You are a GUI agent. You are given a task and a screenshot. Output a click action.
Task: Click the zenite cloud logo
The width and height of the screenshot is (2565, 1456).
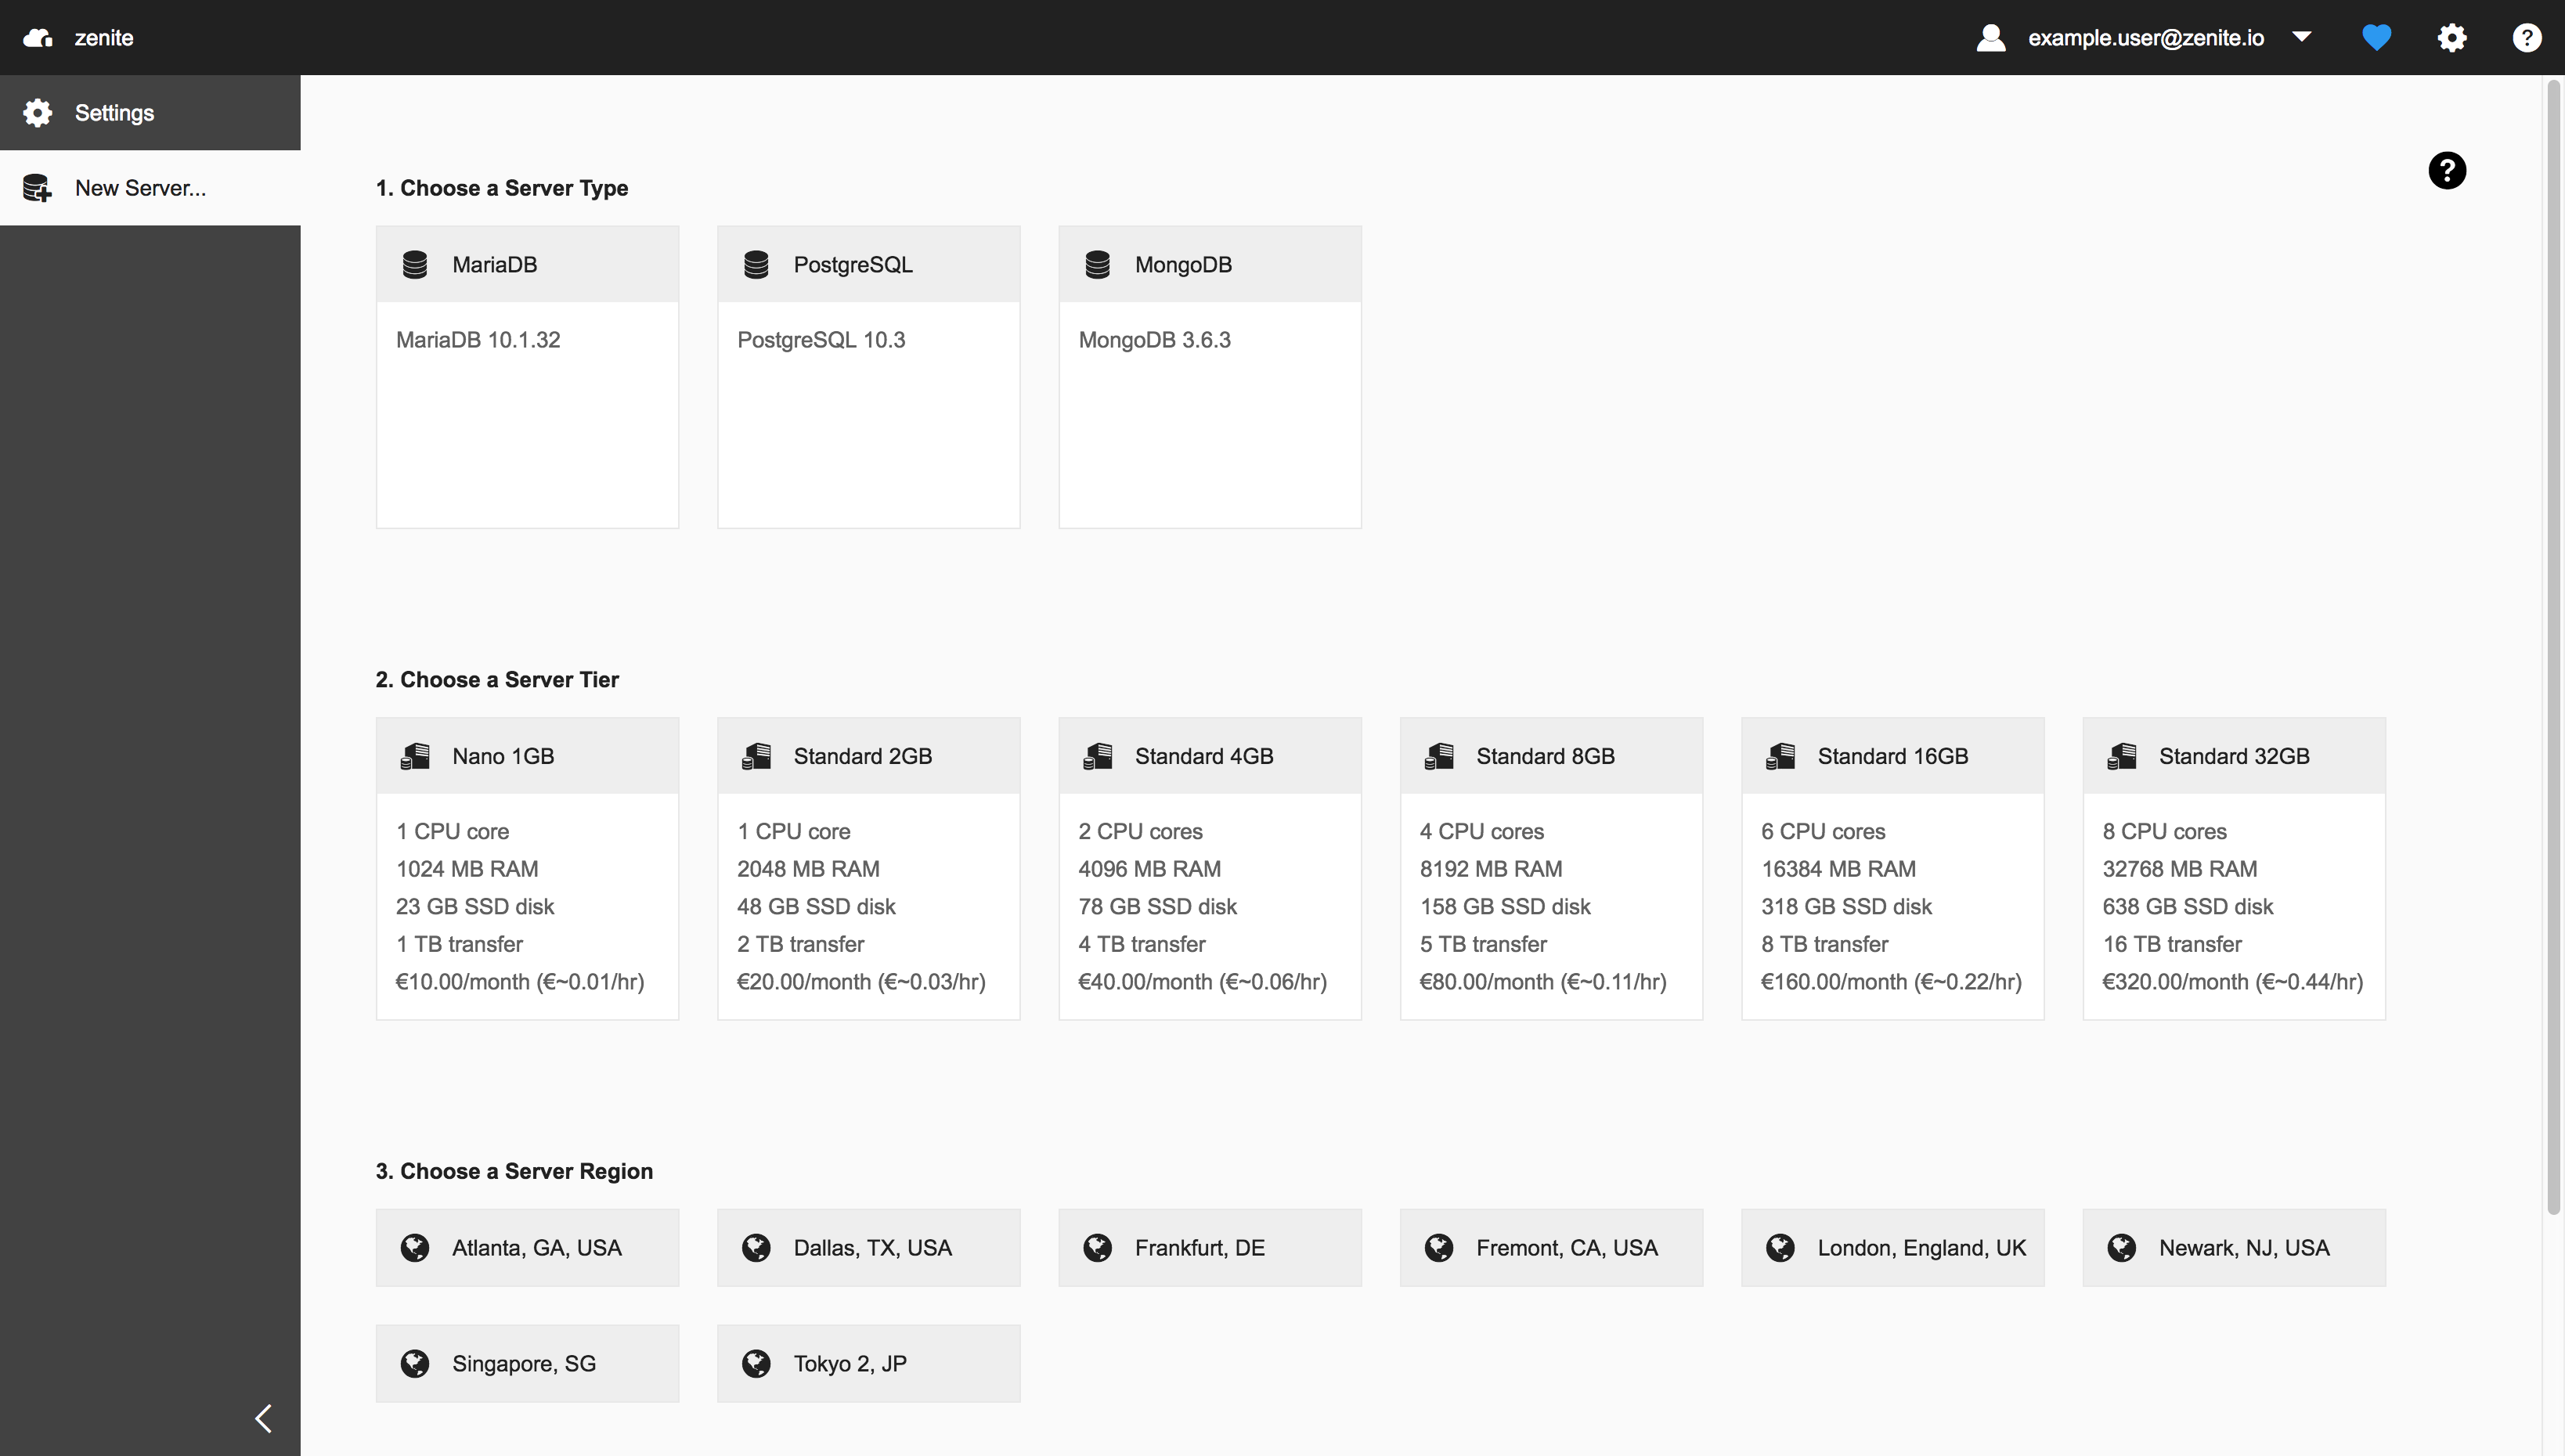coord(38,38)
